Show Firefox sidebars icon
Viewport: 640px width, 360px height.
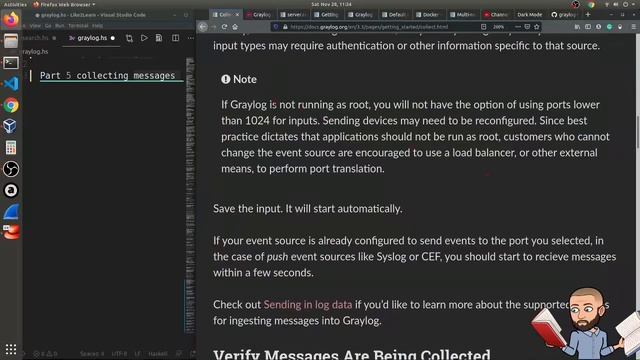(588, 27)
